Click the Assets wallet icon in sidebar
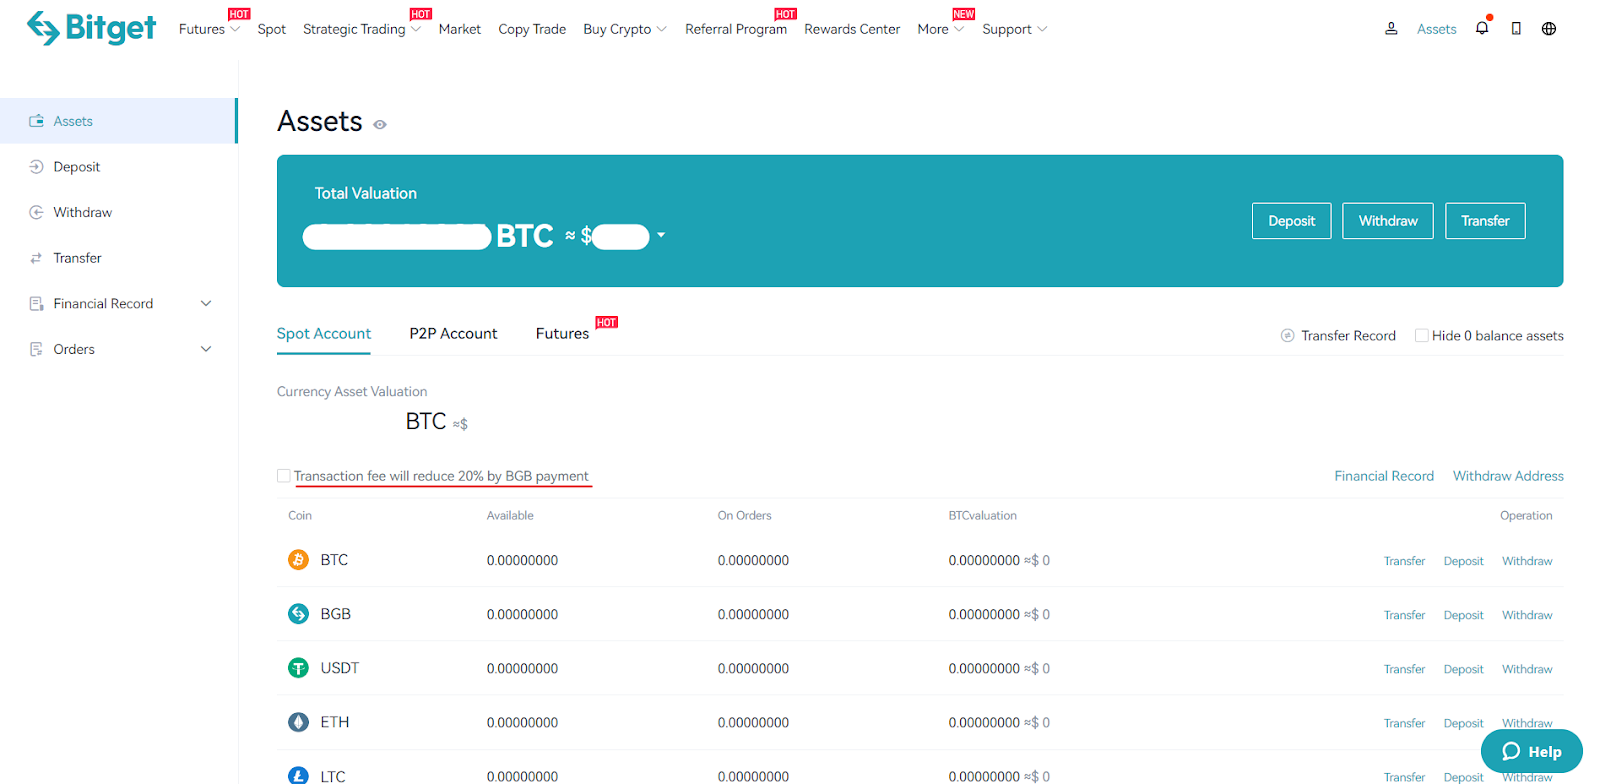 36,121
